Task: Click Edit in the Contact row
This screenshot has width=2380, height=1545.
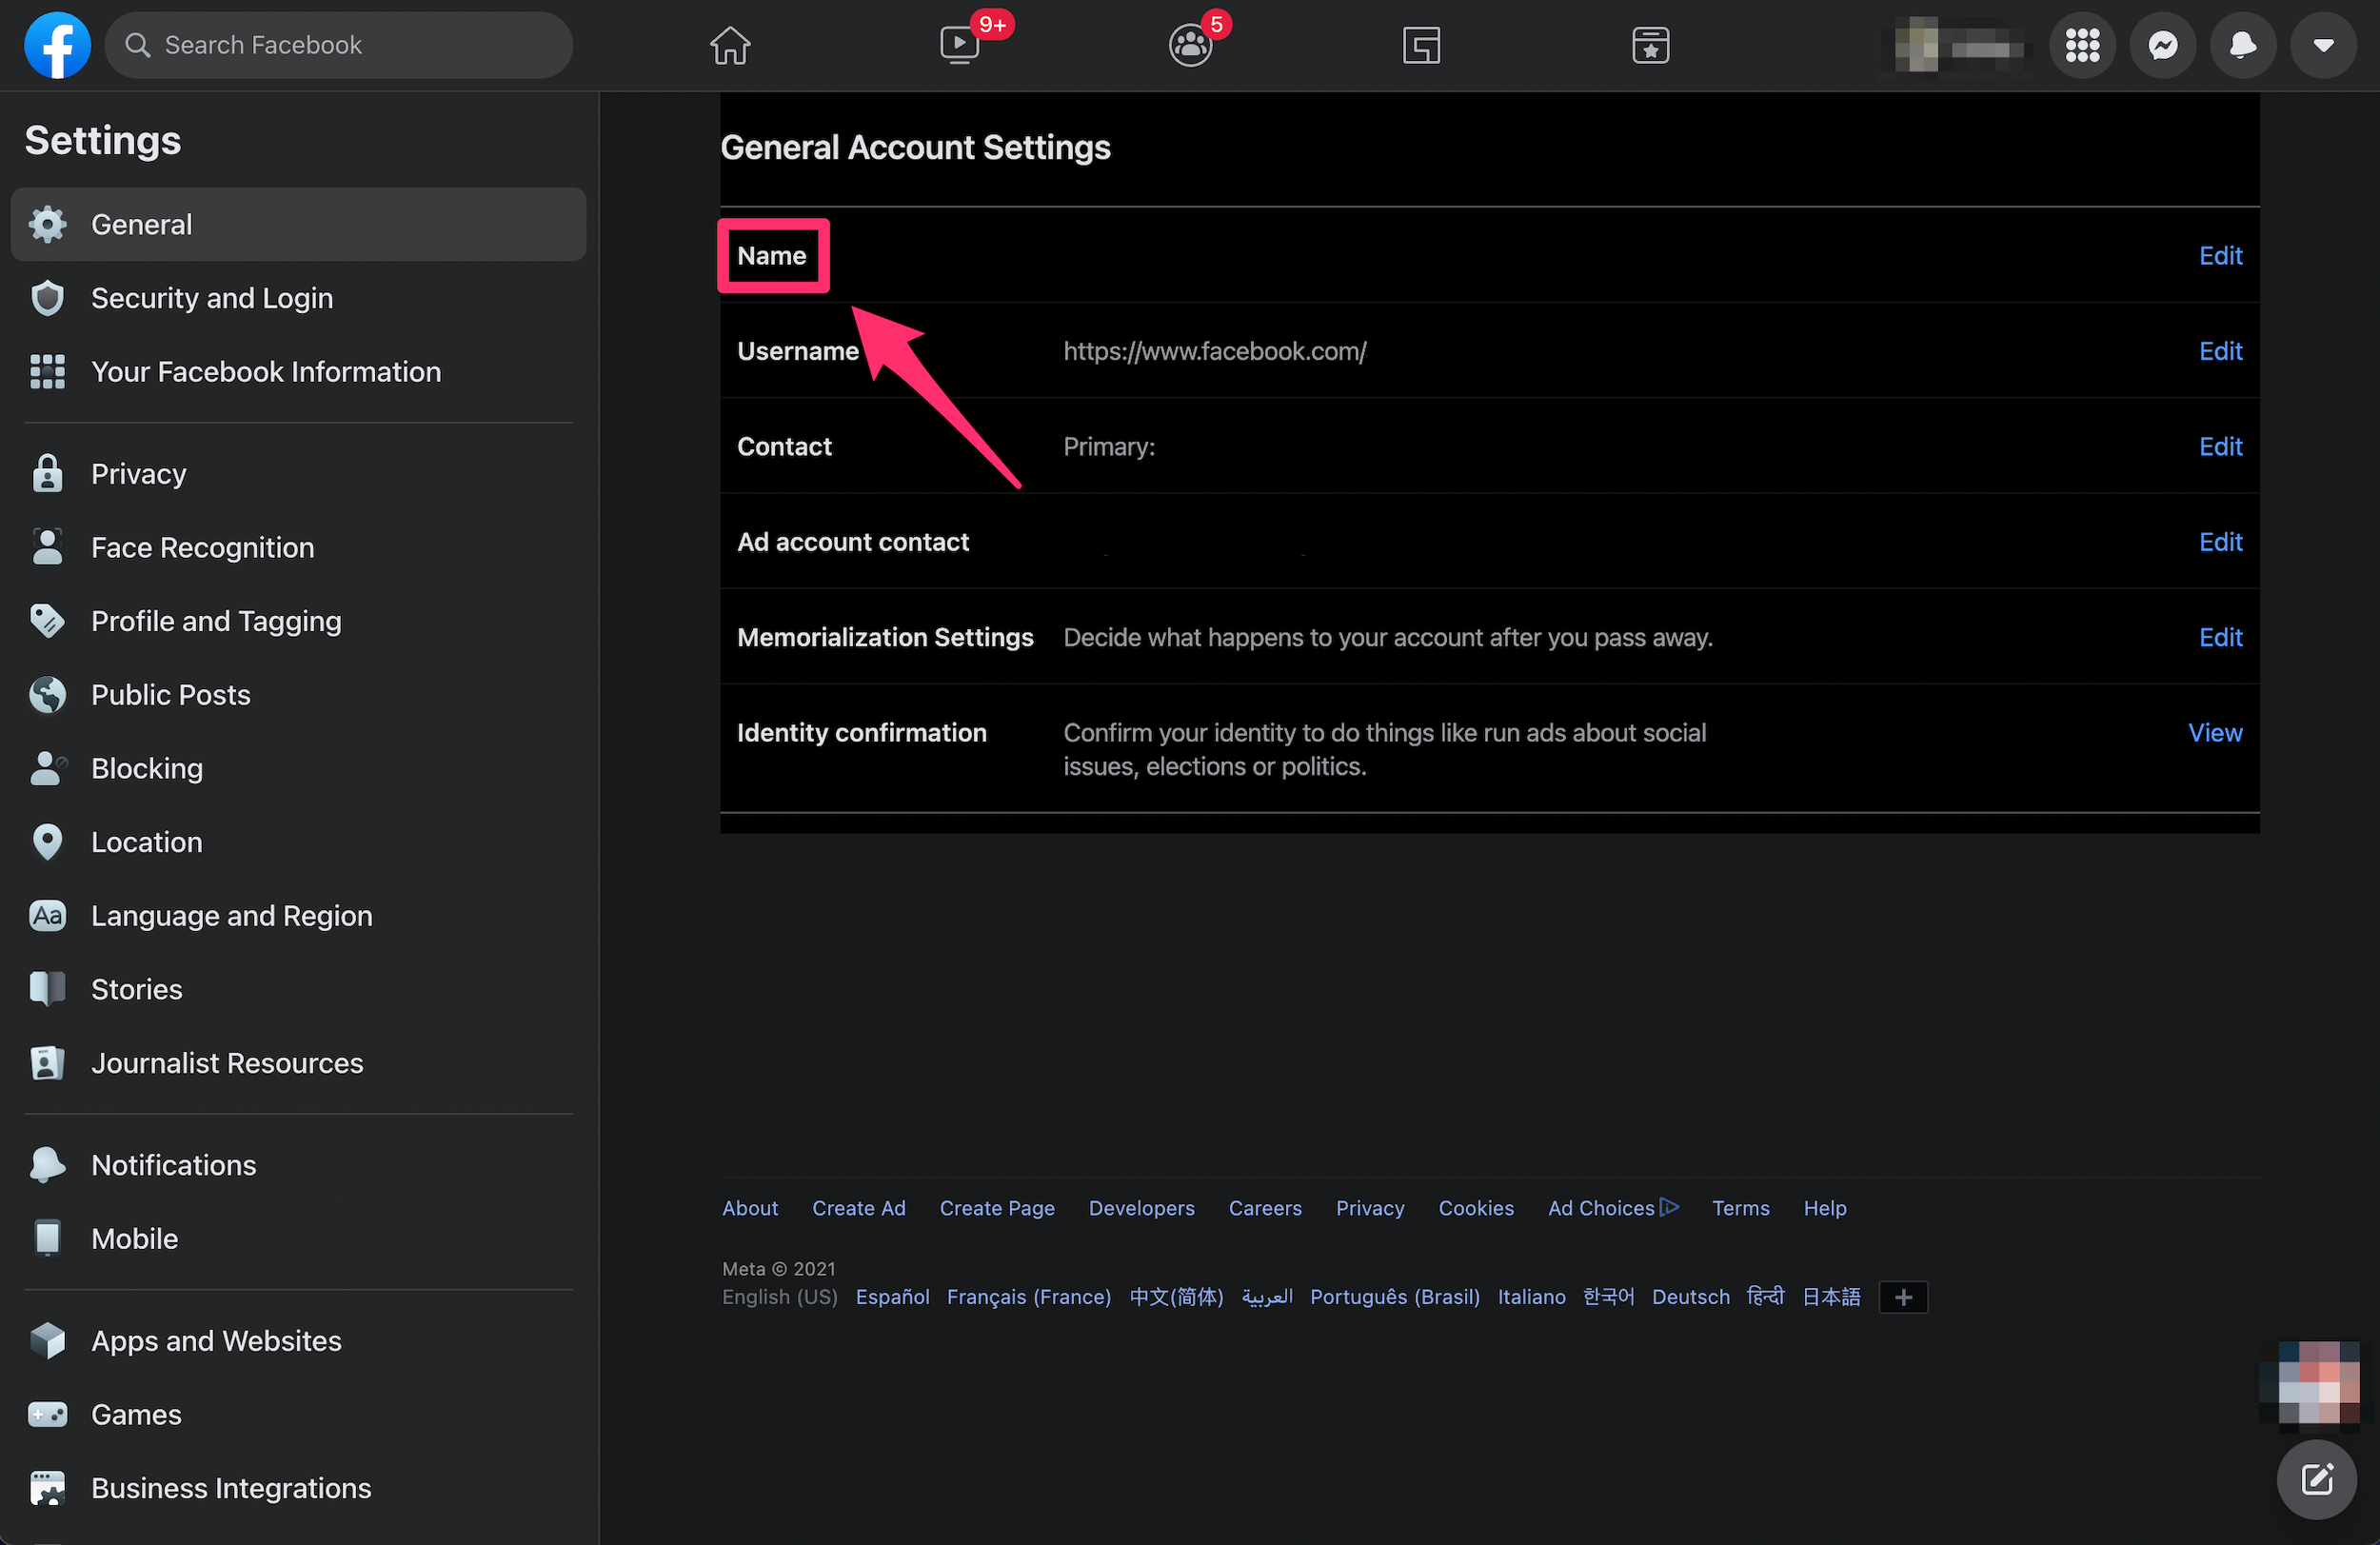Action: (2220, 447)
